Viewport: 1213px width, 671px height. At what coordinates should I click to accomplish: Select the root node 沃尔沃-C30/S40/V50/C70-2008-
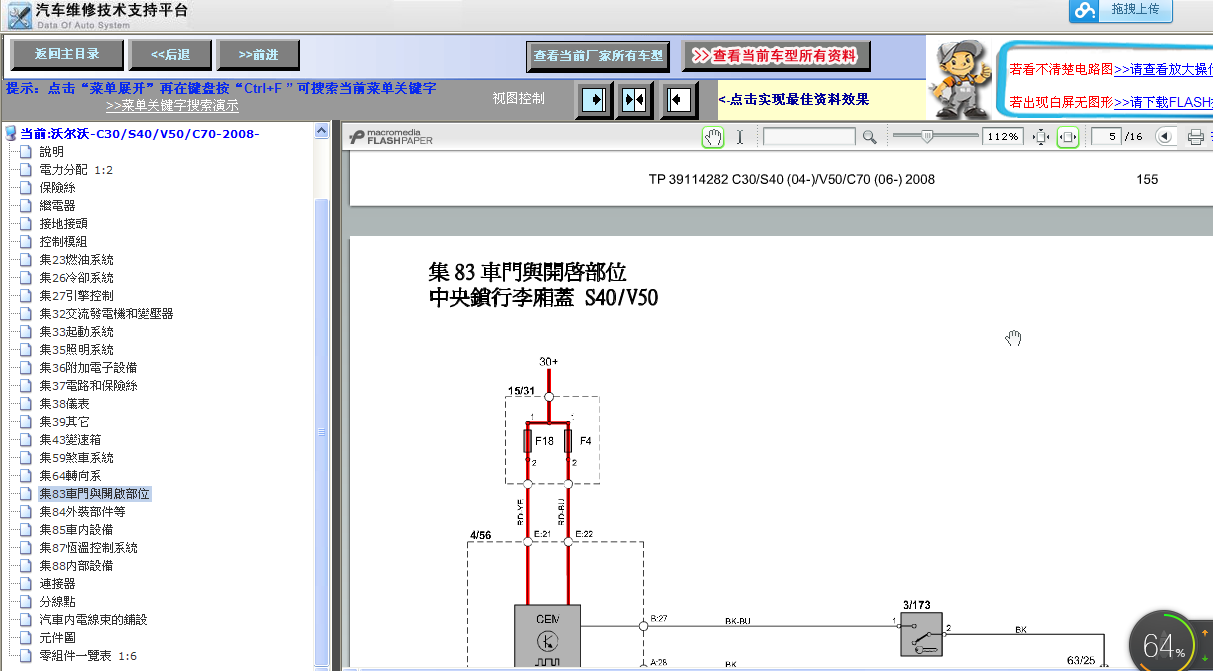140,134
